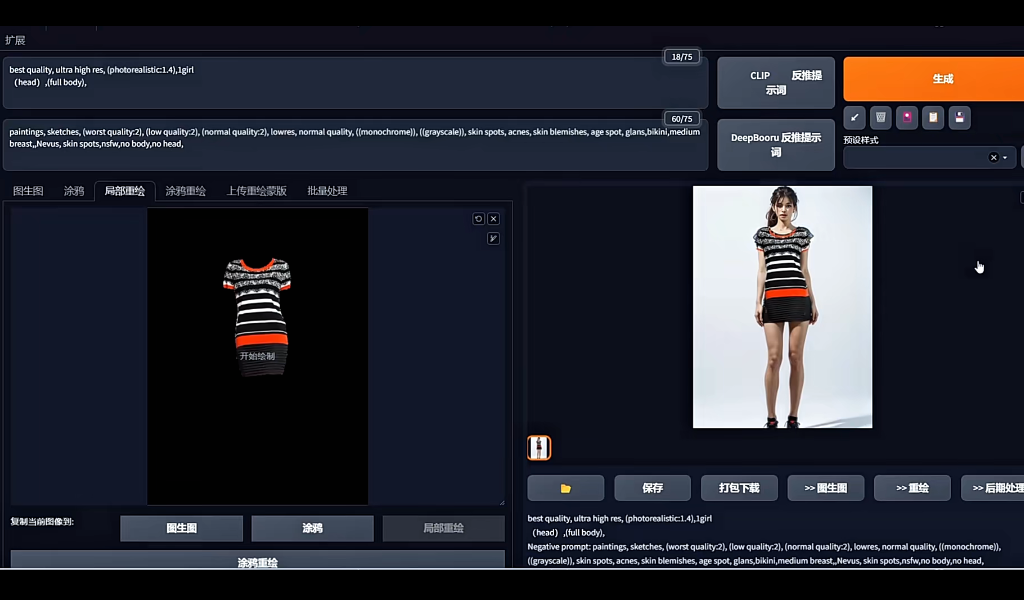Viewport: 1024px width, 600px height.
Task: Send result with >> 图生图 button
Action: [825, 488]
